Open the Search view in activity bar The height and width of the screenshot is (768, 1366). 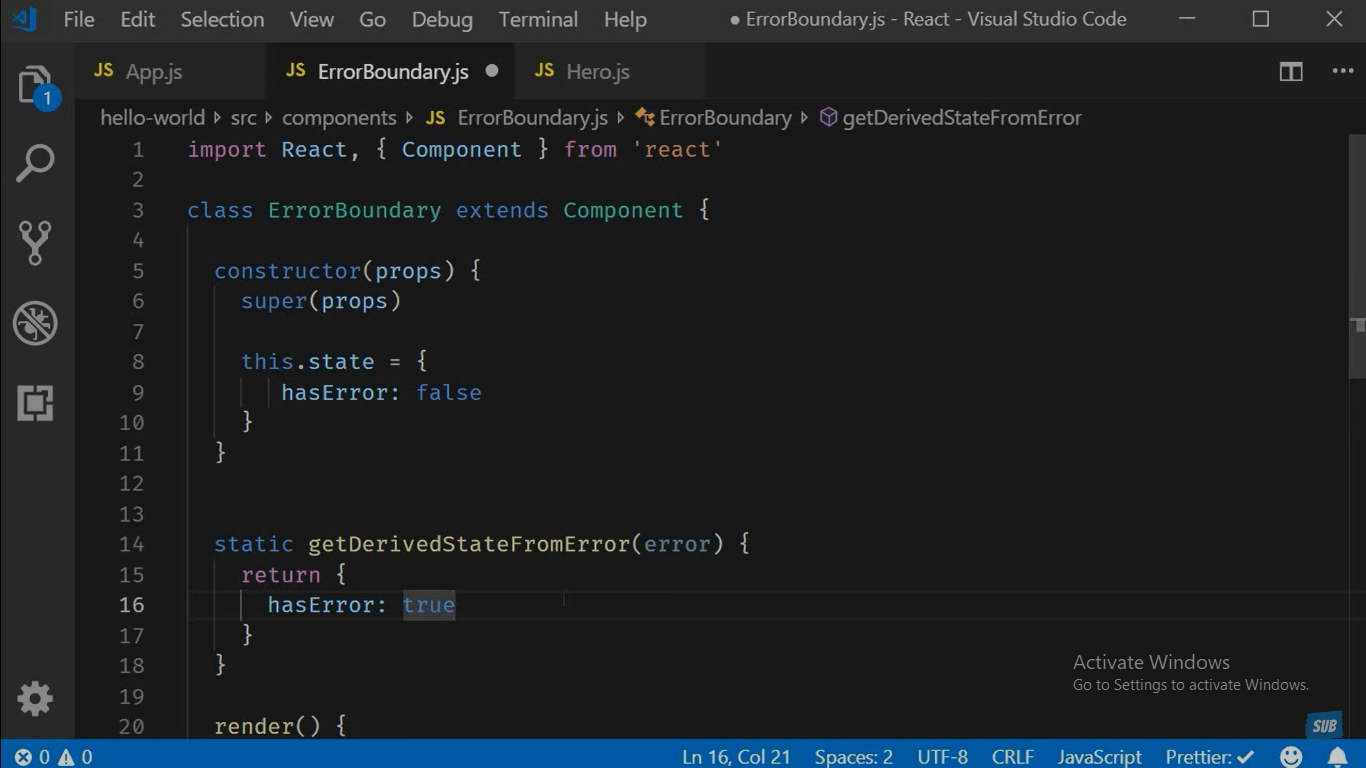(35, 163)
